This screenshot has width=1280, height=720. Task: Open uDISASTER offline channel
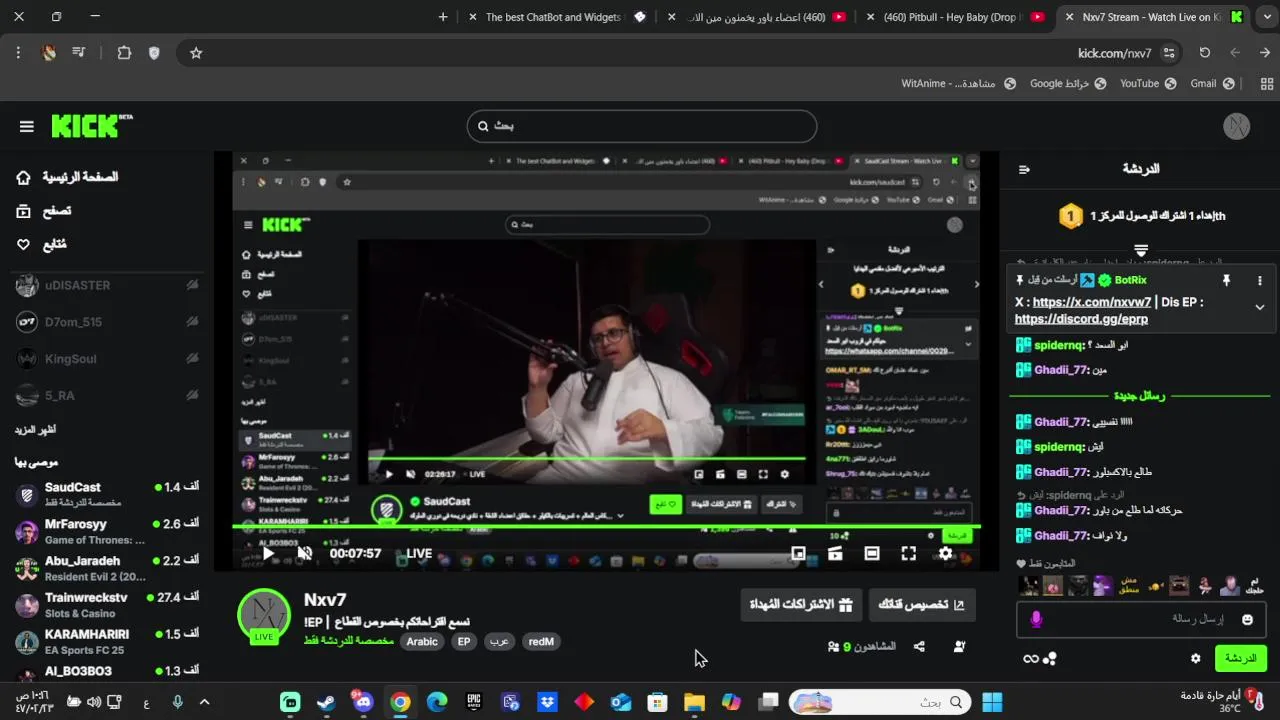tap(106, 285)
